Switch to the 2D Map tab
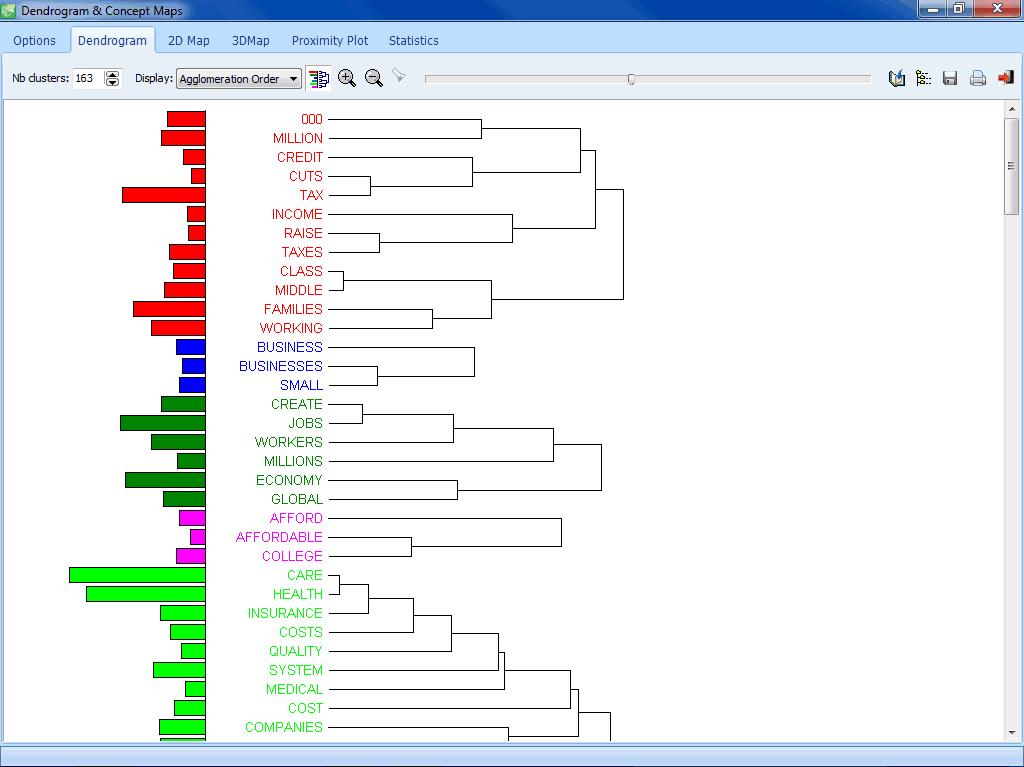The width and height of the screenshot is (1024, 767). [x=188, y=41]
